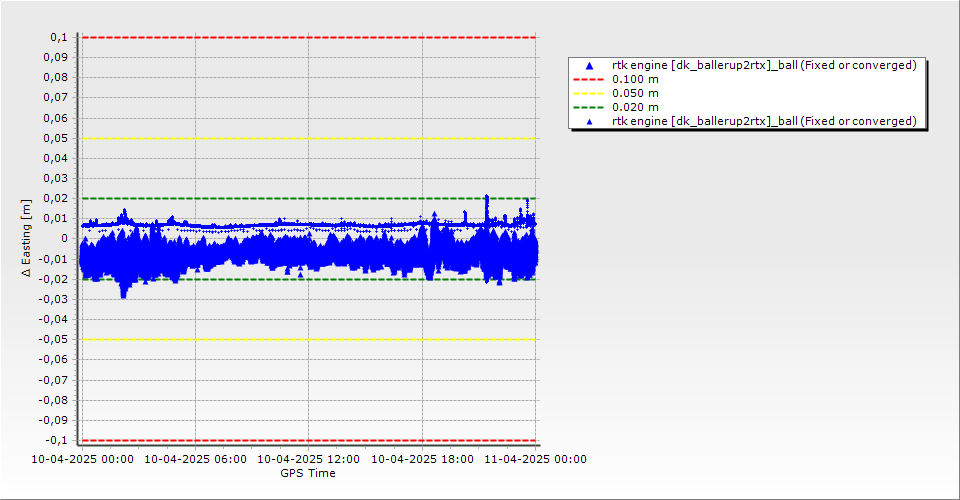Click the '0.100 m' legend label
960x500 pixels.
click(x=636, y=80)
